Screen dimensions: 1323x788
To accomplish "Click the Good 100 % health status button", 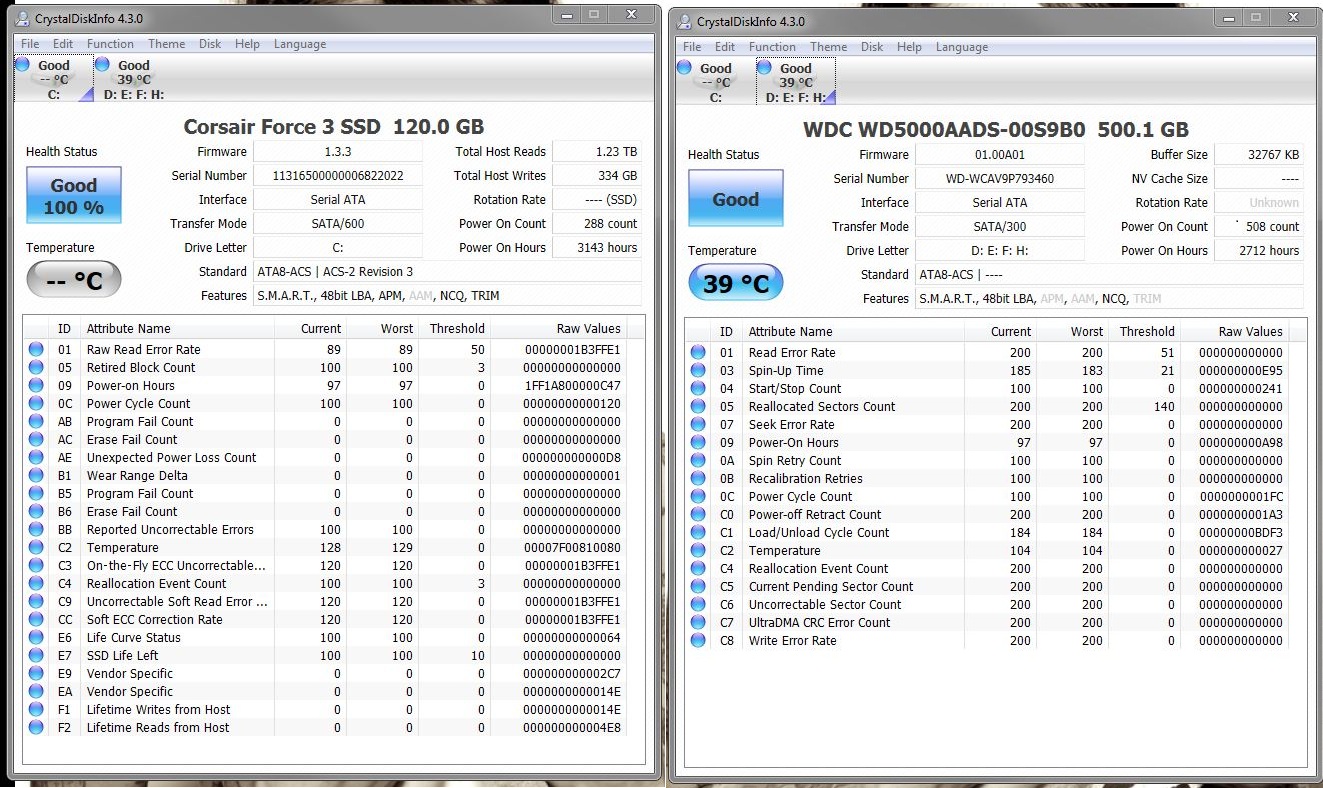I will pos(74,196).
